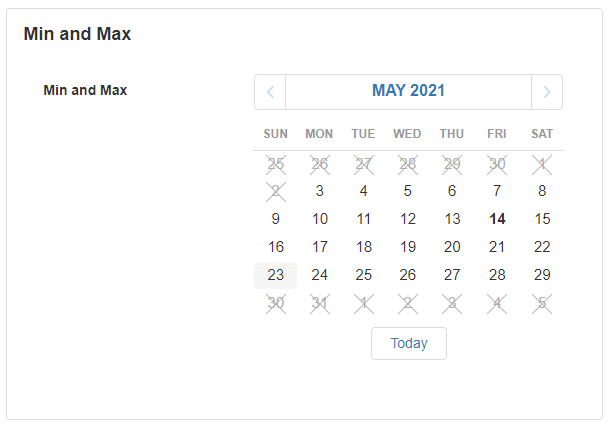This screenshot has width=611, height=427.
Task: Select Friday May 21
Action: pos(497,247)
